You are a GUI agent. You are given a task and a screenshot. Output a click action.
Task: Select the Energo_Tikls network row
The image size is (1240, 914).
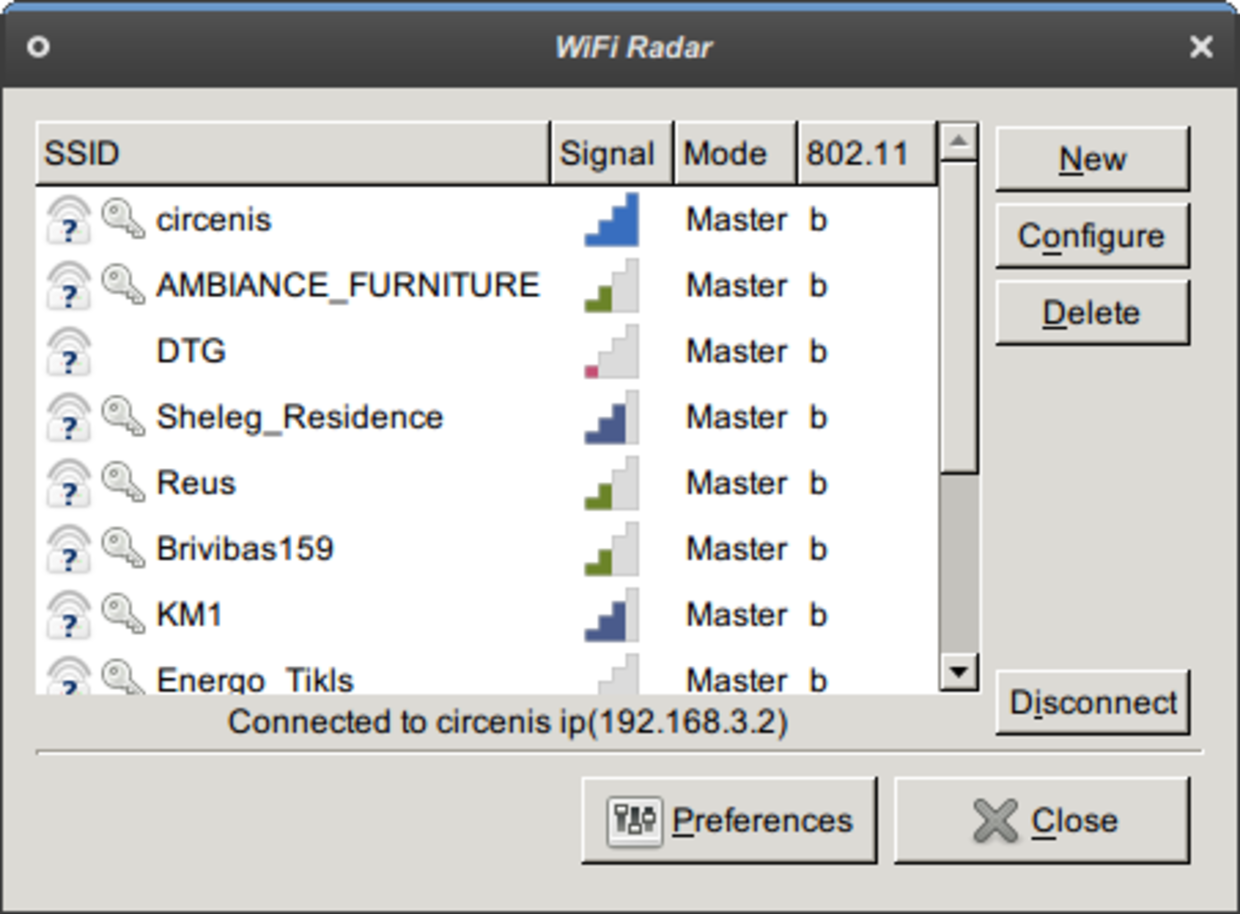pos(255,680)
